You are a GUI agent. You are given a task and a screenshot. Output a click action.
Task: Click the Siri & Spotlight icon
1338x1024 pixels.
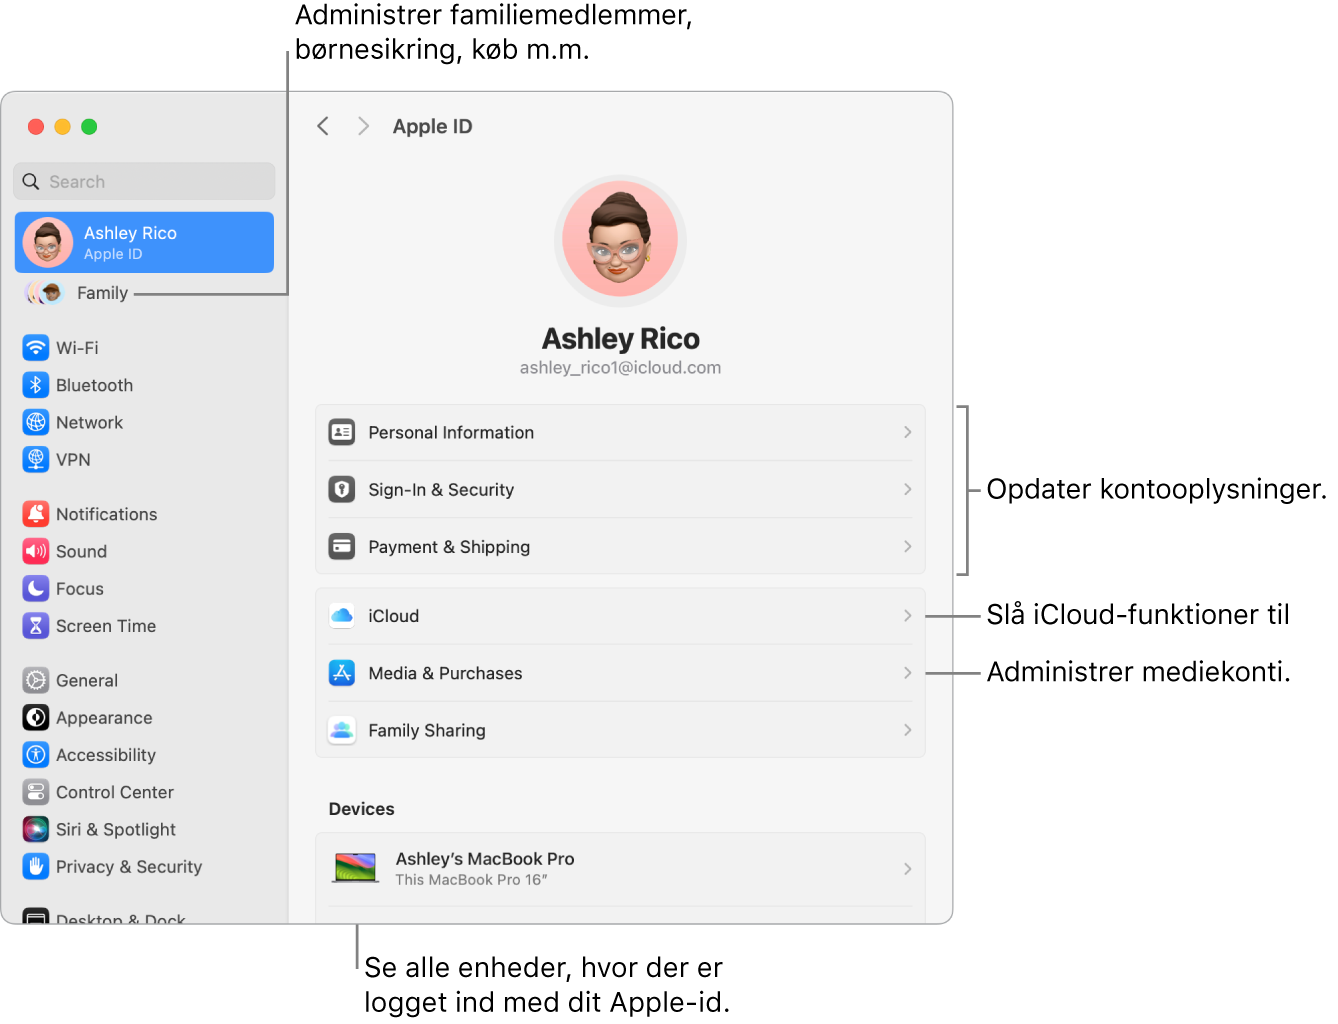[x=36, y=829]
